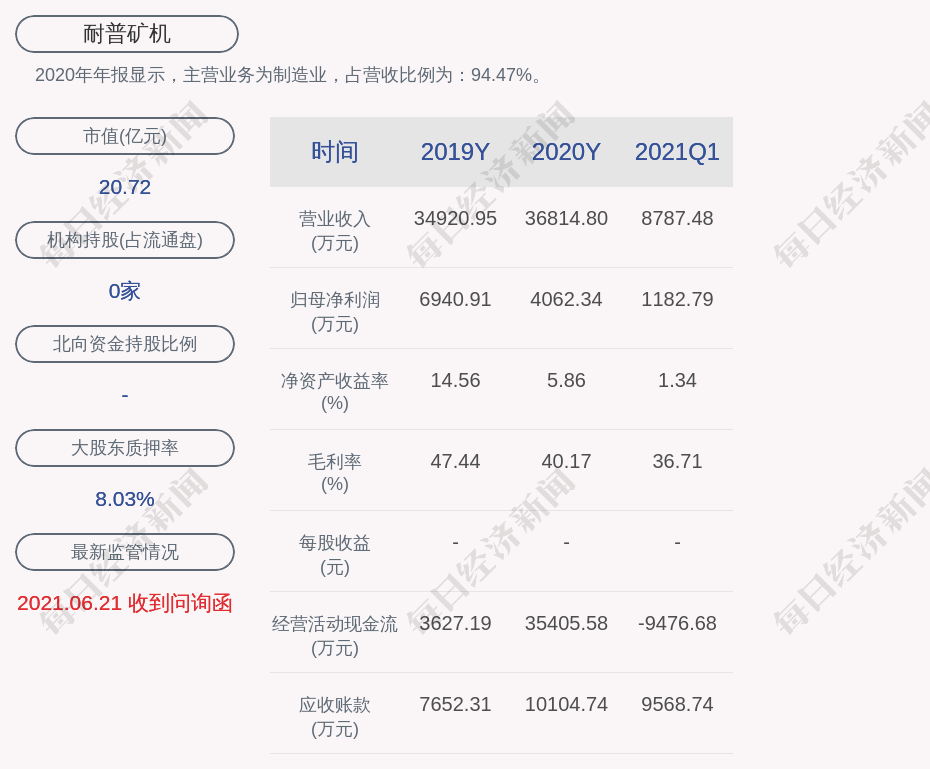Click the 净资产收益率(%) row label

click(x=335, y=392)
